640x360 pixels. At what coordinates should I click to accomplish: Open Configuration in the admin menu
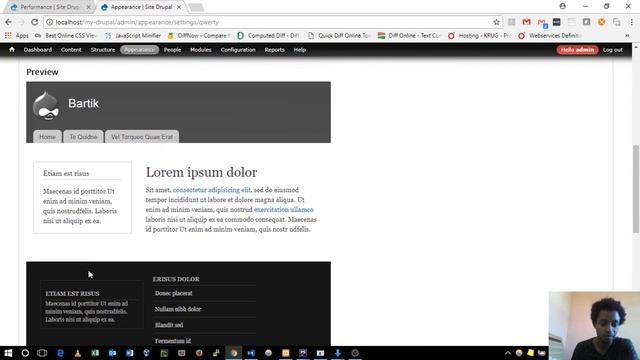click(238, 50)
